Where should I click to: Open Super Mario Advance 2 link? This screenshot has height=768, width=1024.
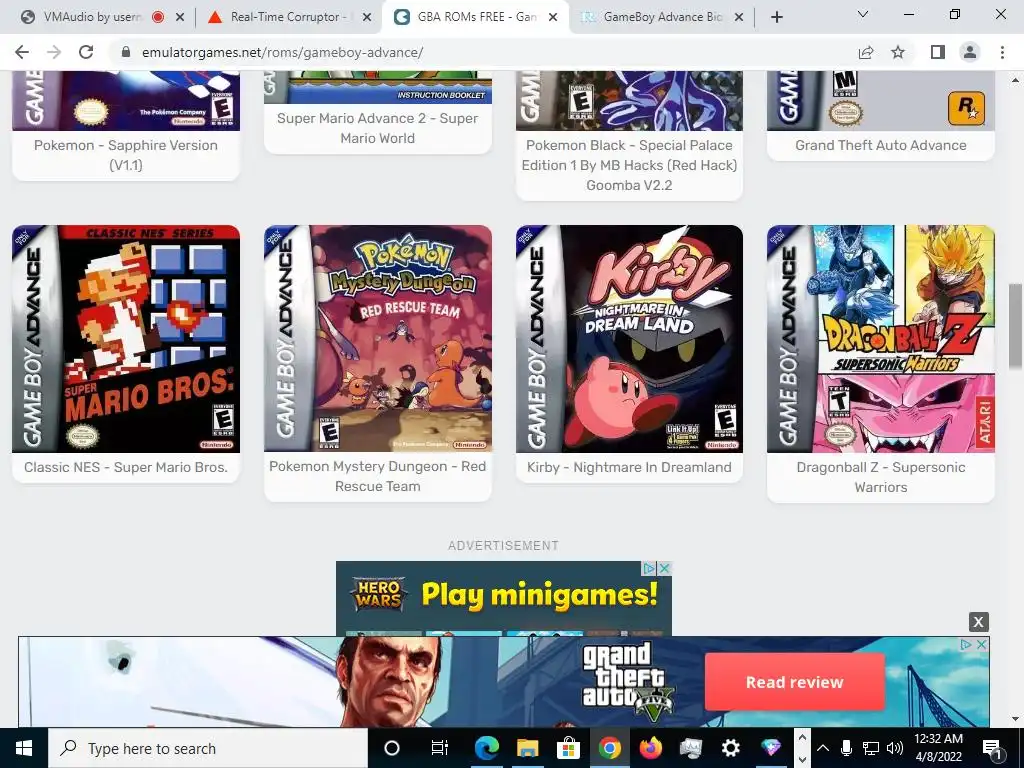pyautogui.click(x=377, y=128)
